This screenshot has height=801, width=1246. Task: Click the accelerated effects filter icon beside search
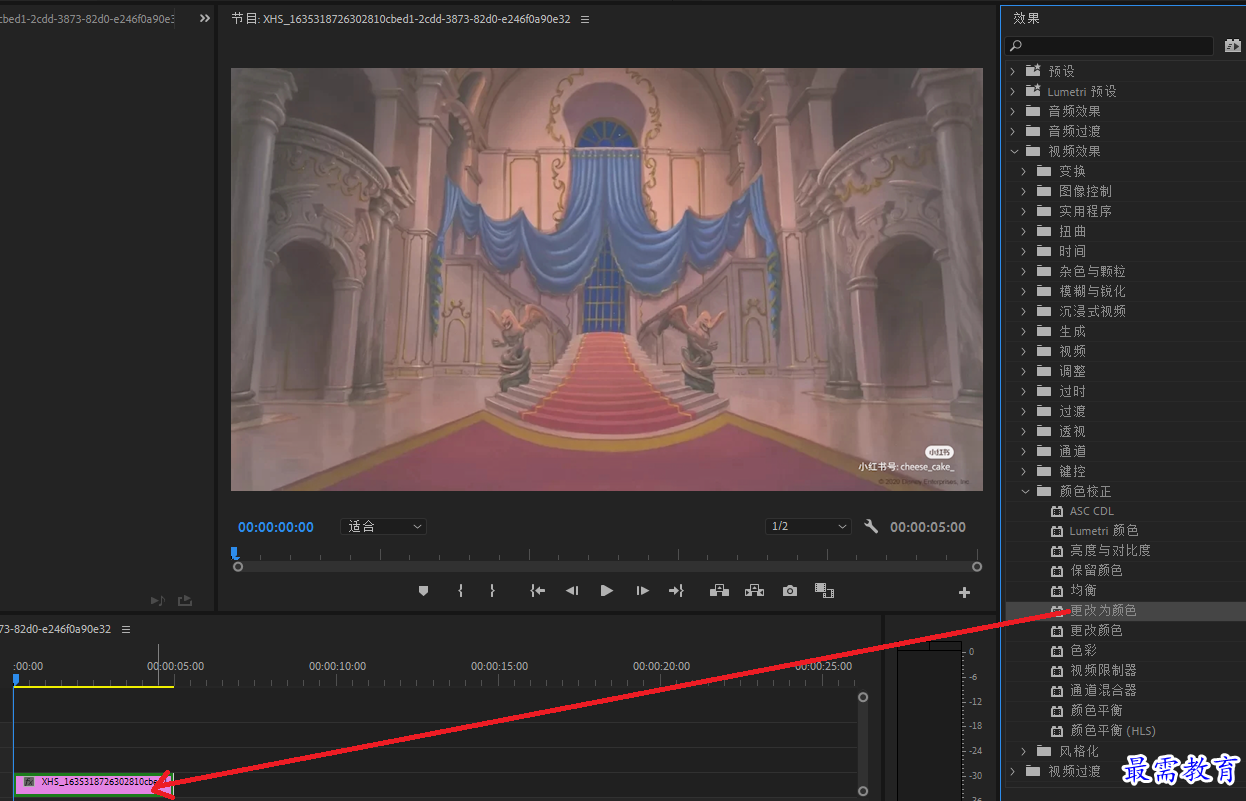(1233, 46)
